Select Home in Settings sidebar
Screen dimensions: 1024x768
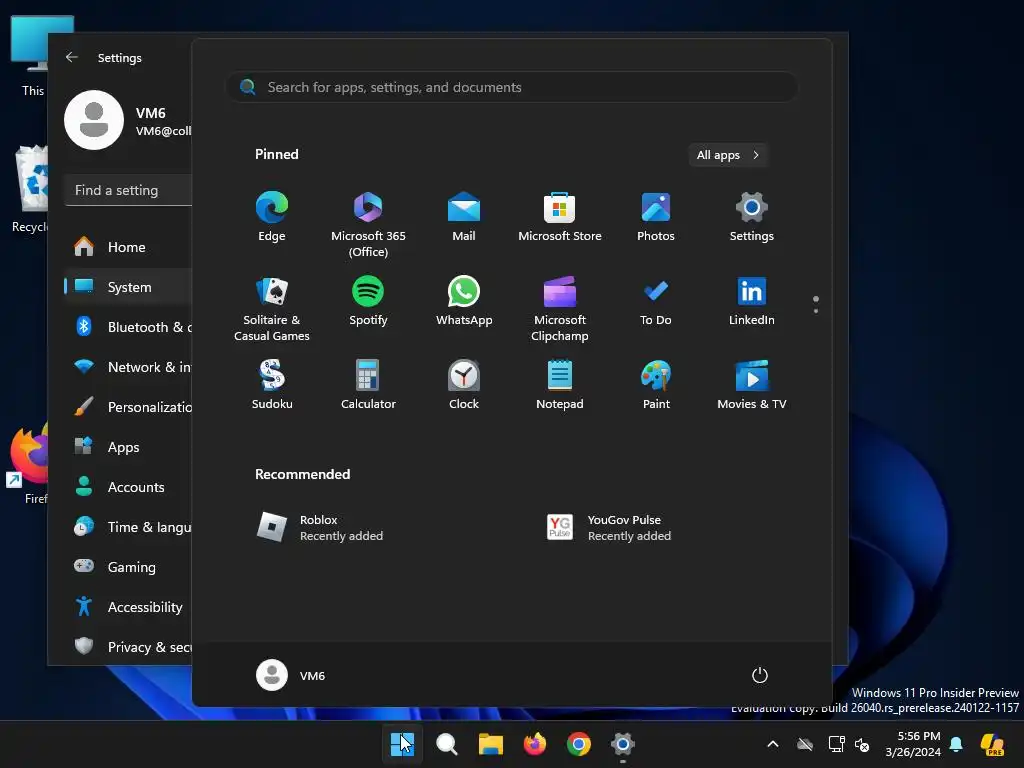pyautogui.click(x=129, y=247)
